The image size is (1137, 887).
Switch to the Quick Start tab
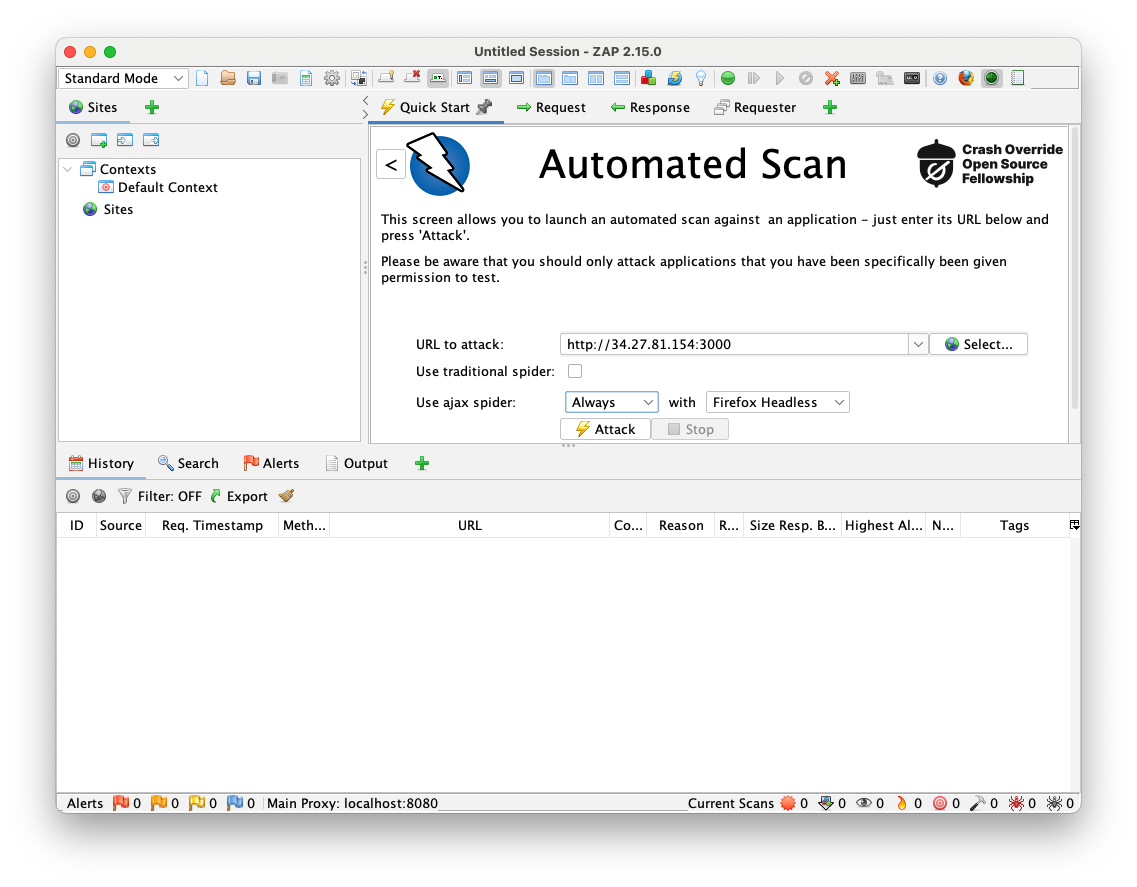tap(435, 107)
